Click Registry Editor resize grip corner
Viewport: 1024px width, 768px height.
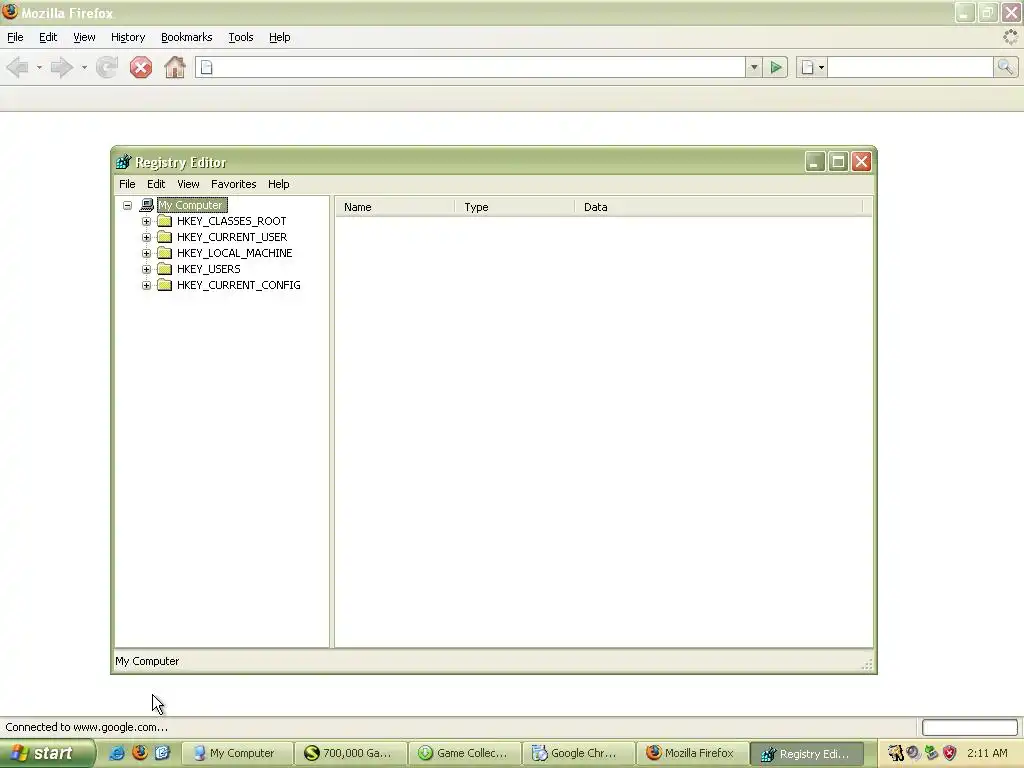pyautogui.click(x=867, y=665)
